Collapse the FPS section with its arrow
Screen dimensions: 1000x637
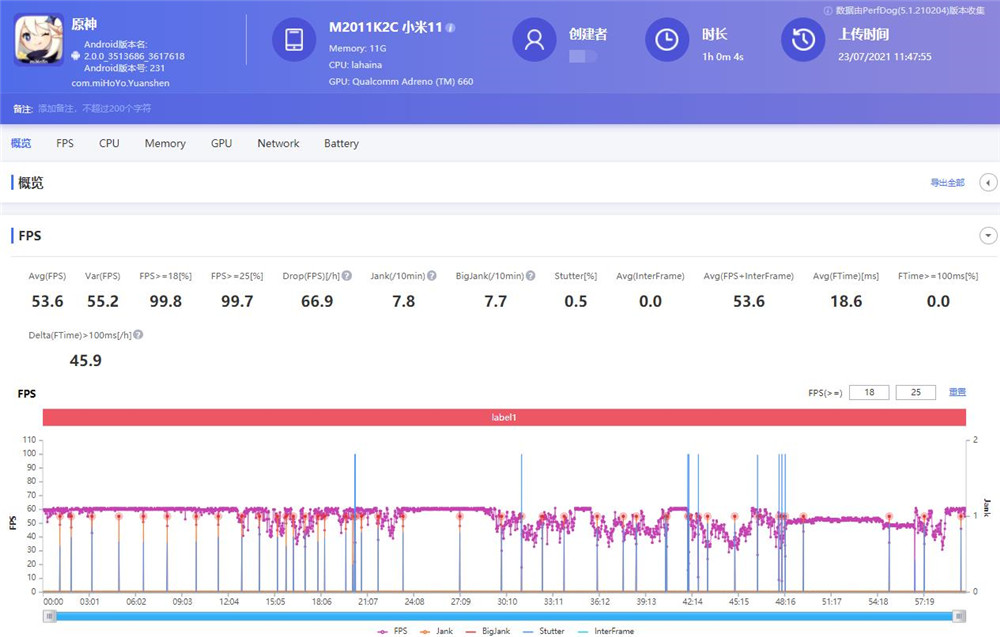tap(988, 235)
